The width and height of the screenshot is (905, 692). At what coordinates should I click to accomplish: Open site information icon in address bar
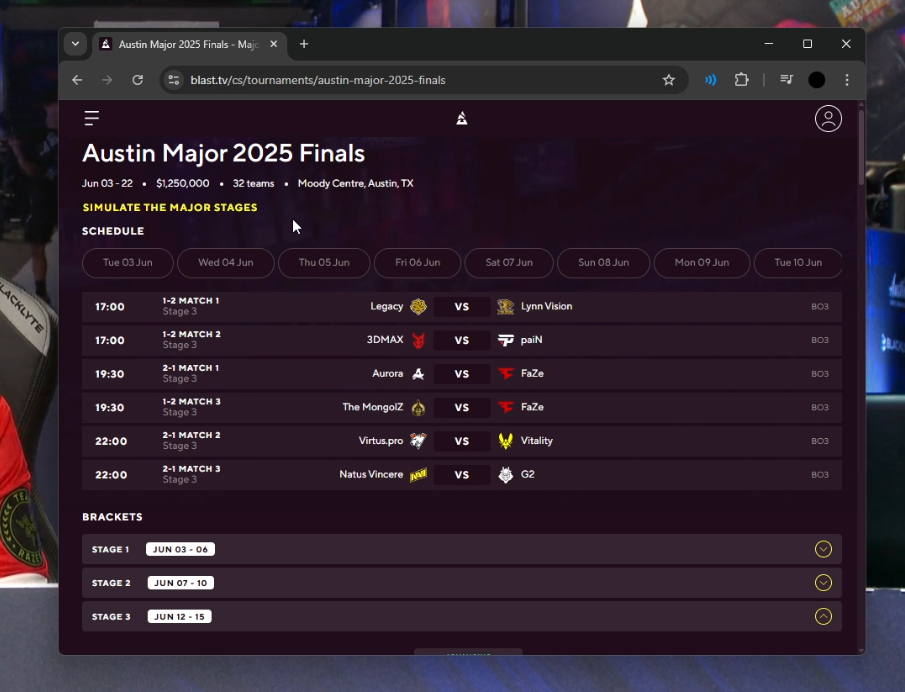[x=173, y=80]
